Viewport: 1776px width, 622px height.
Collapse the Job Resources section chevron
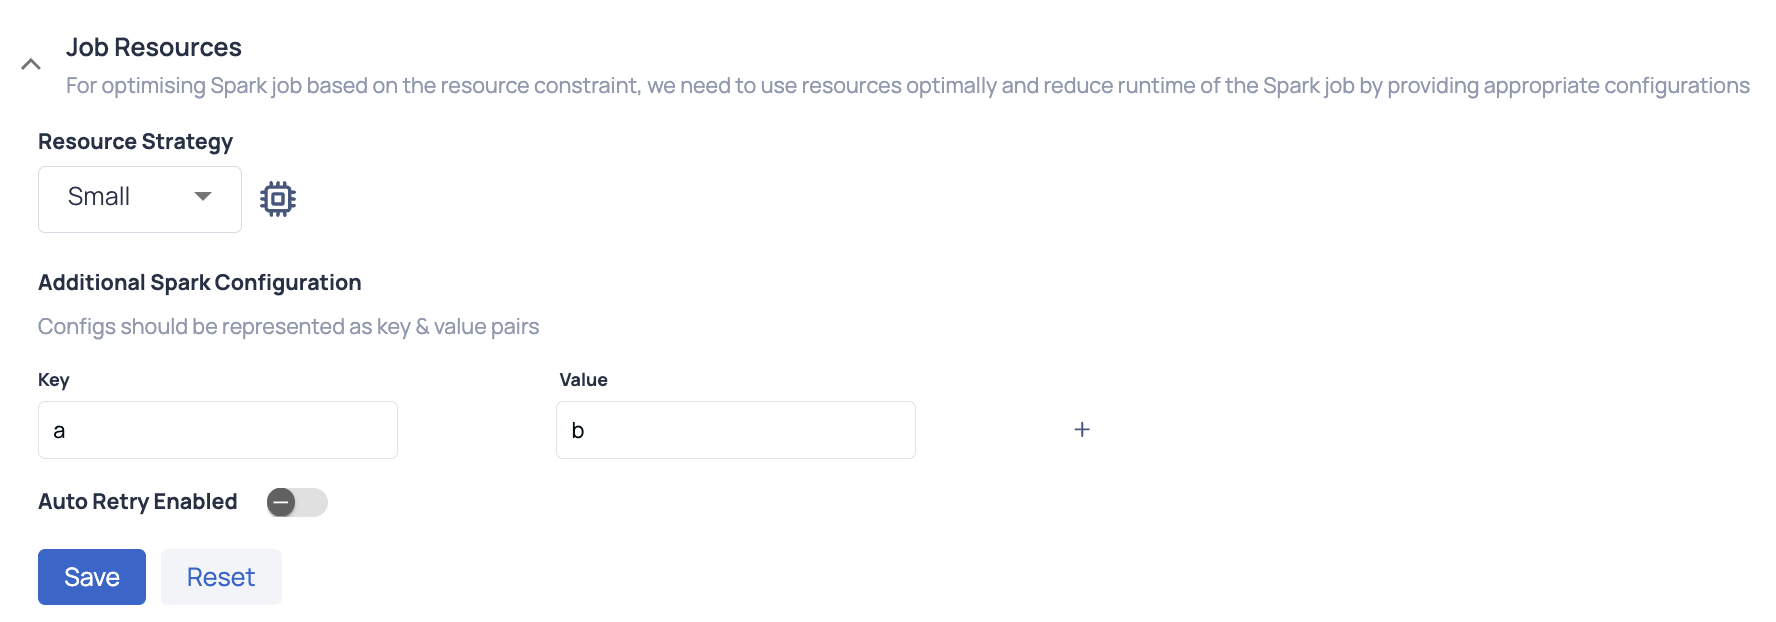coord(31,64)
